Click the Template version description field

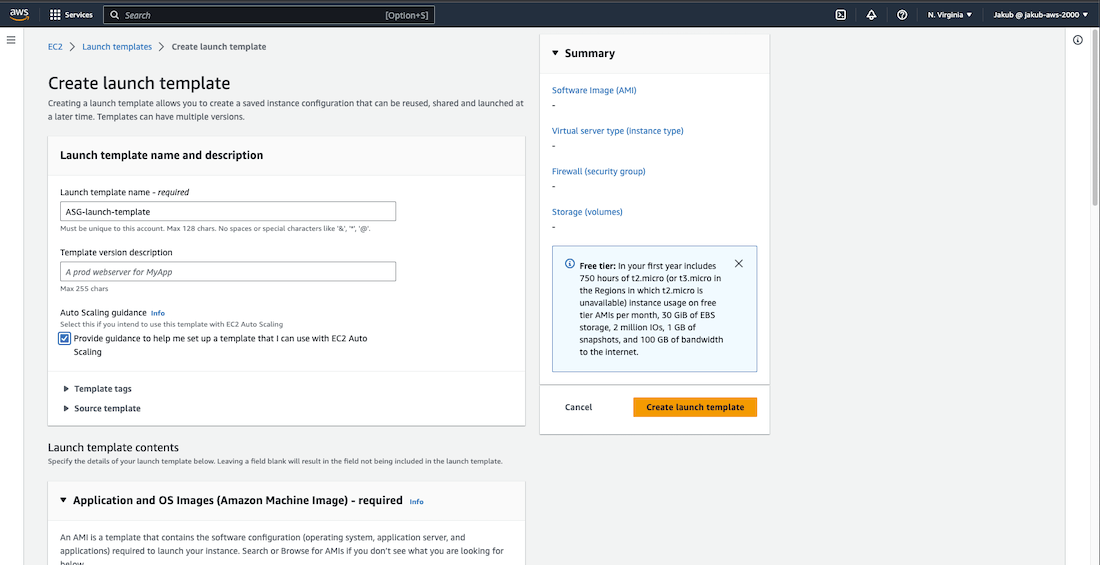(228, 272)
